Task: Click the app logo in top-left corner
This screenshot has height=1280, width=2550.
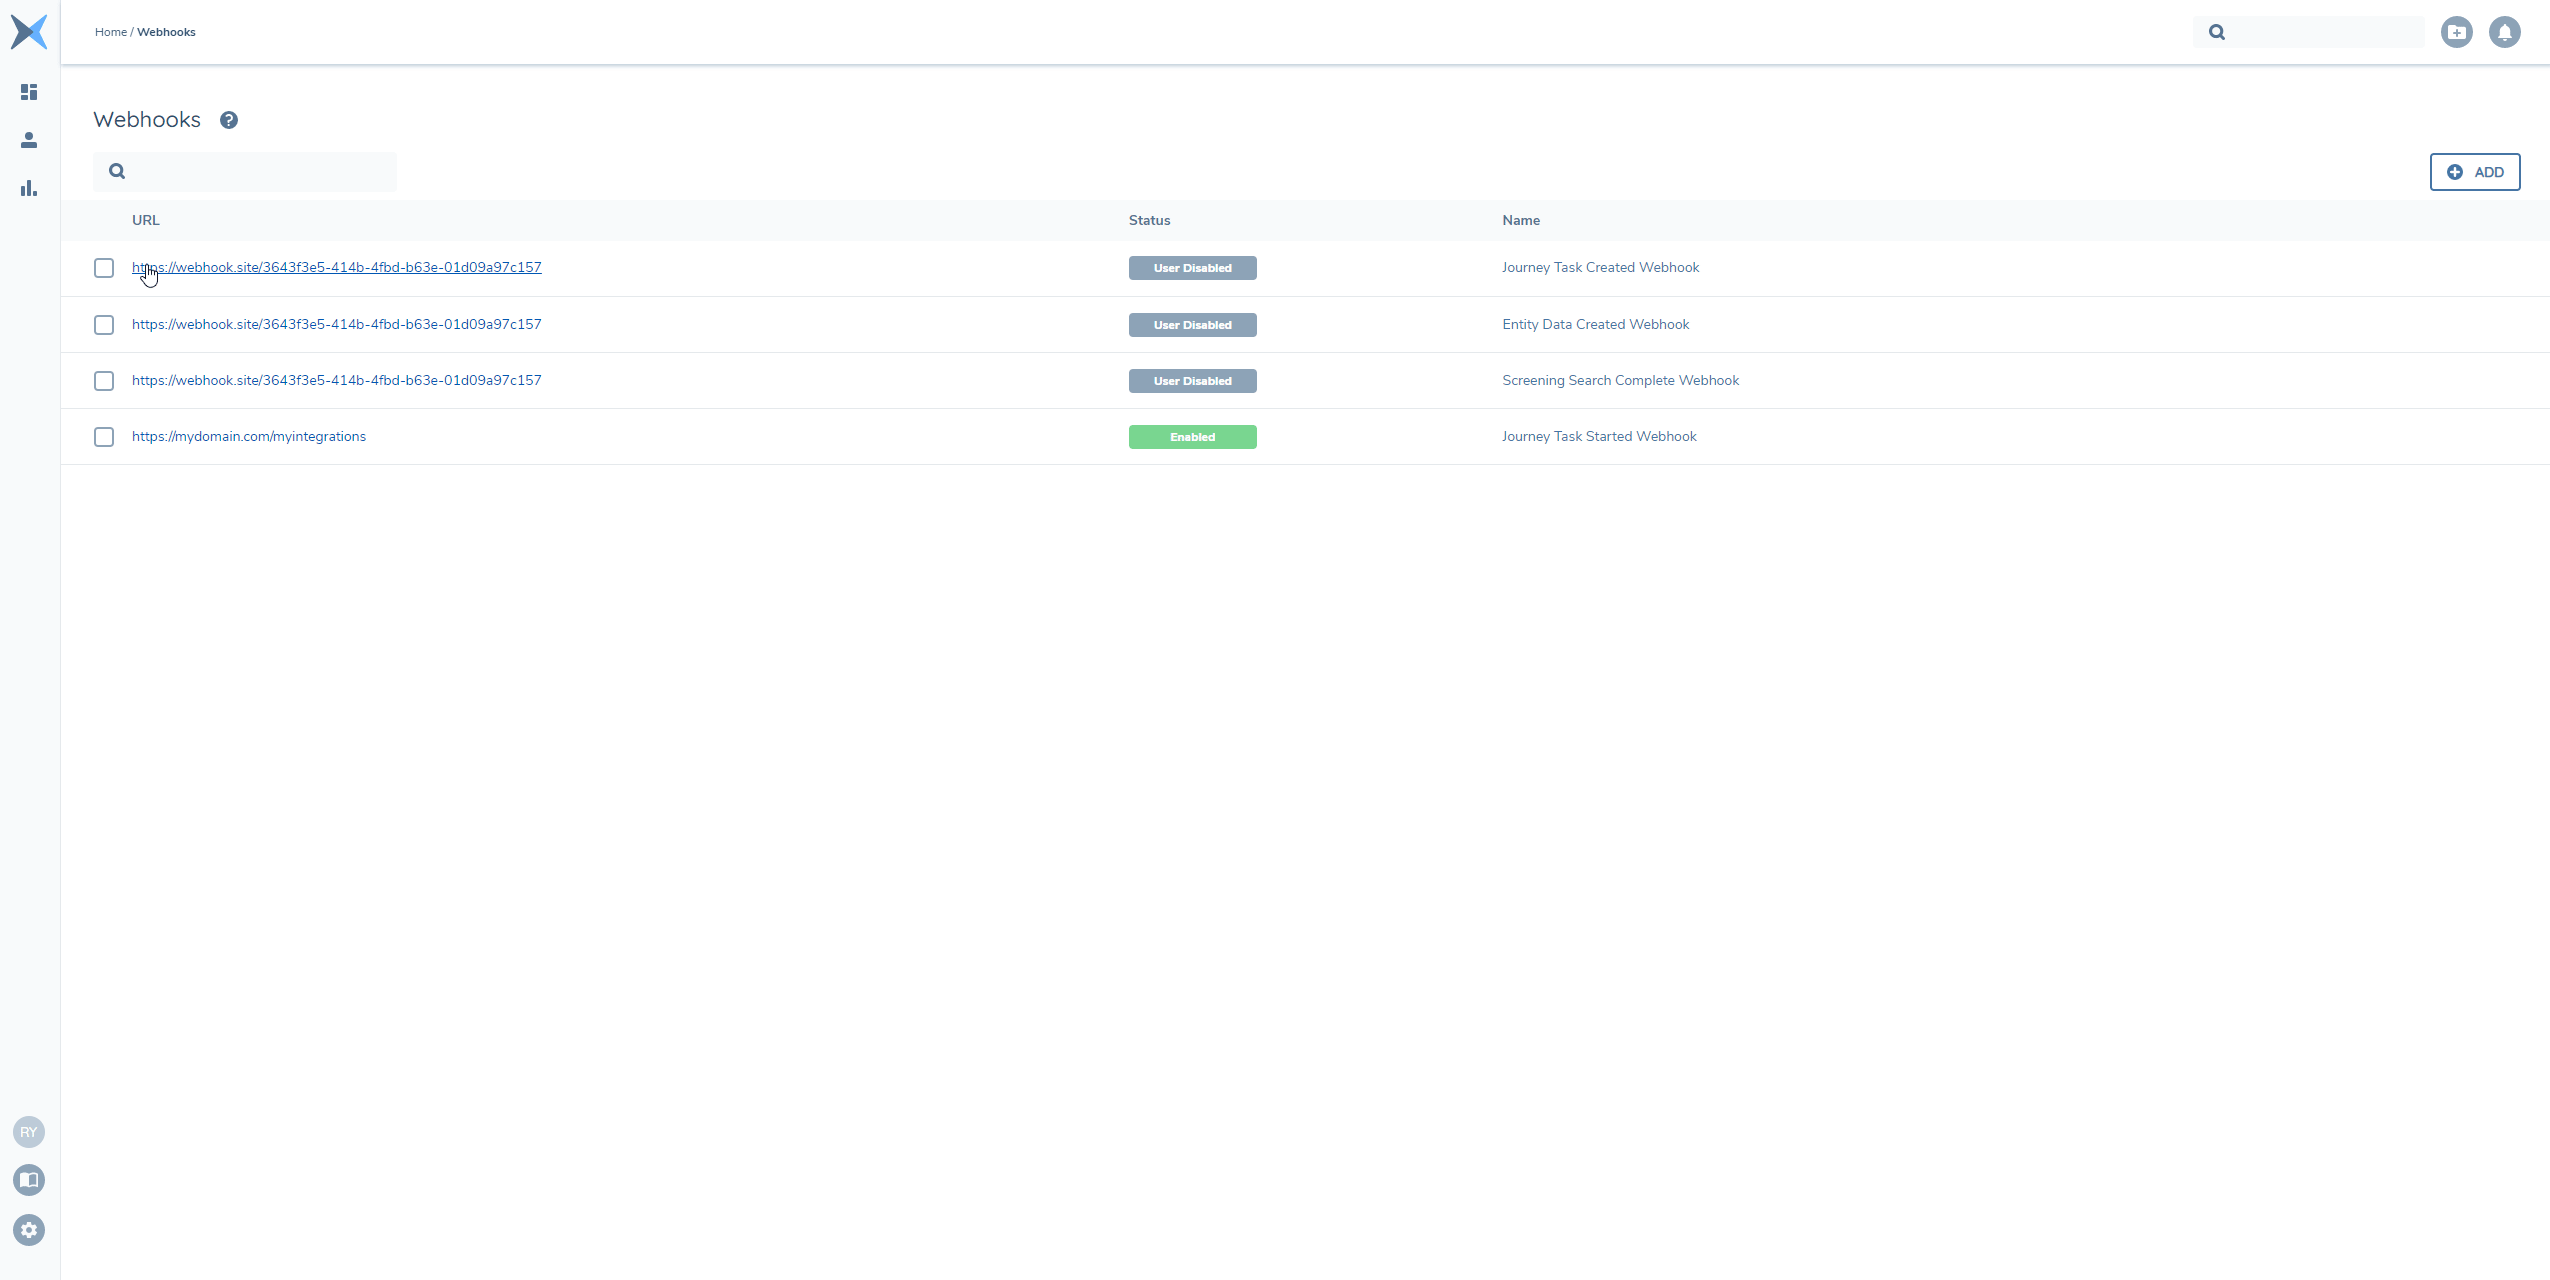Action: click(x=29, y=32)
